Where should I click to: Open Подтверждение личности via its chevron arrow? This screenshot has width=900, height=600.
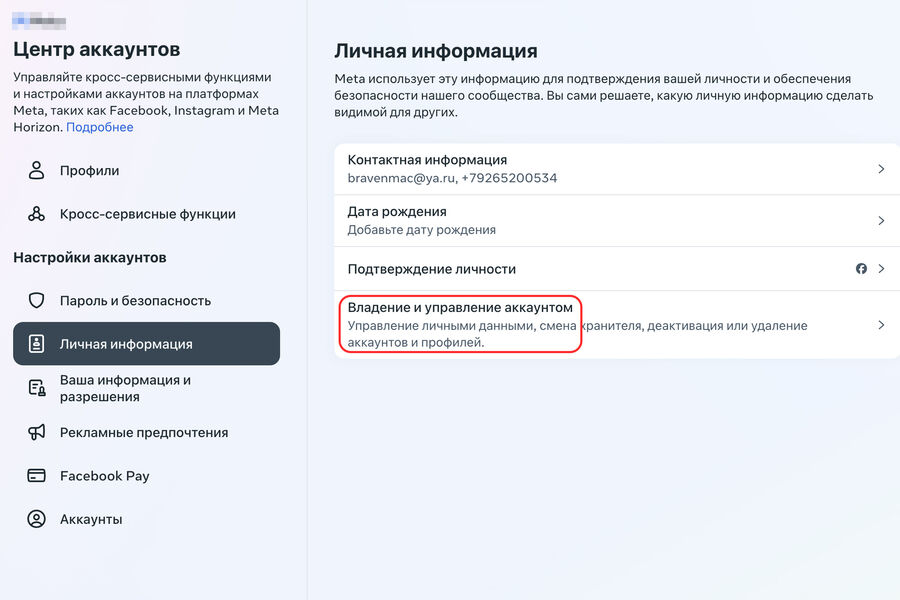tap(881, 269)
